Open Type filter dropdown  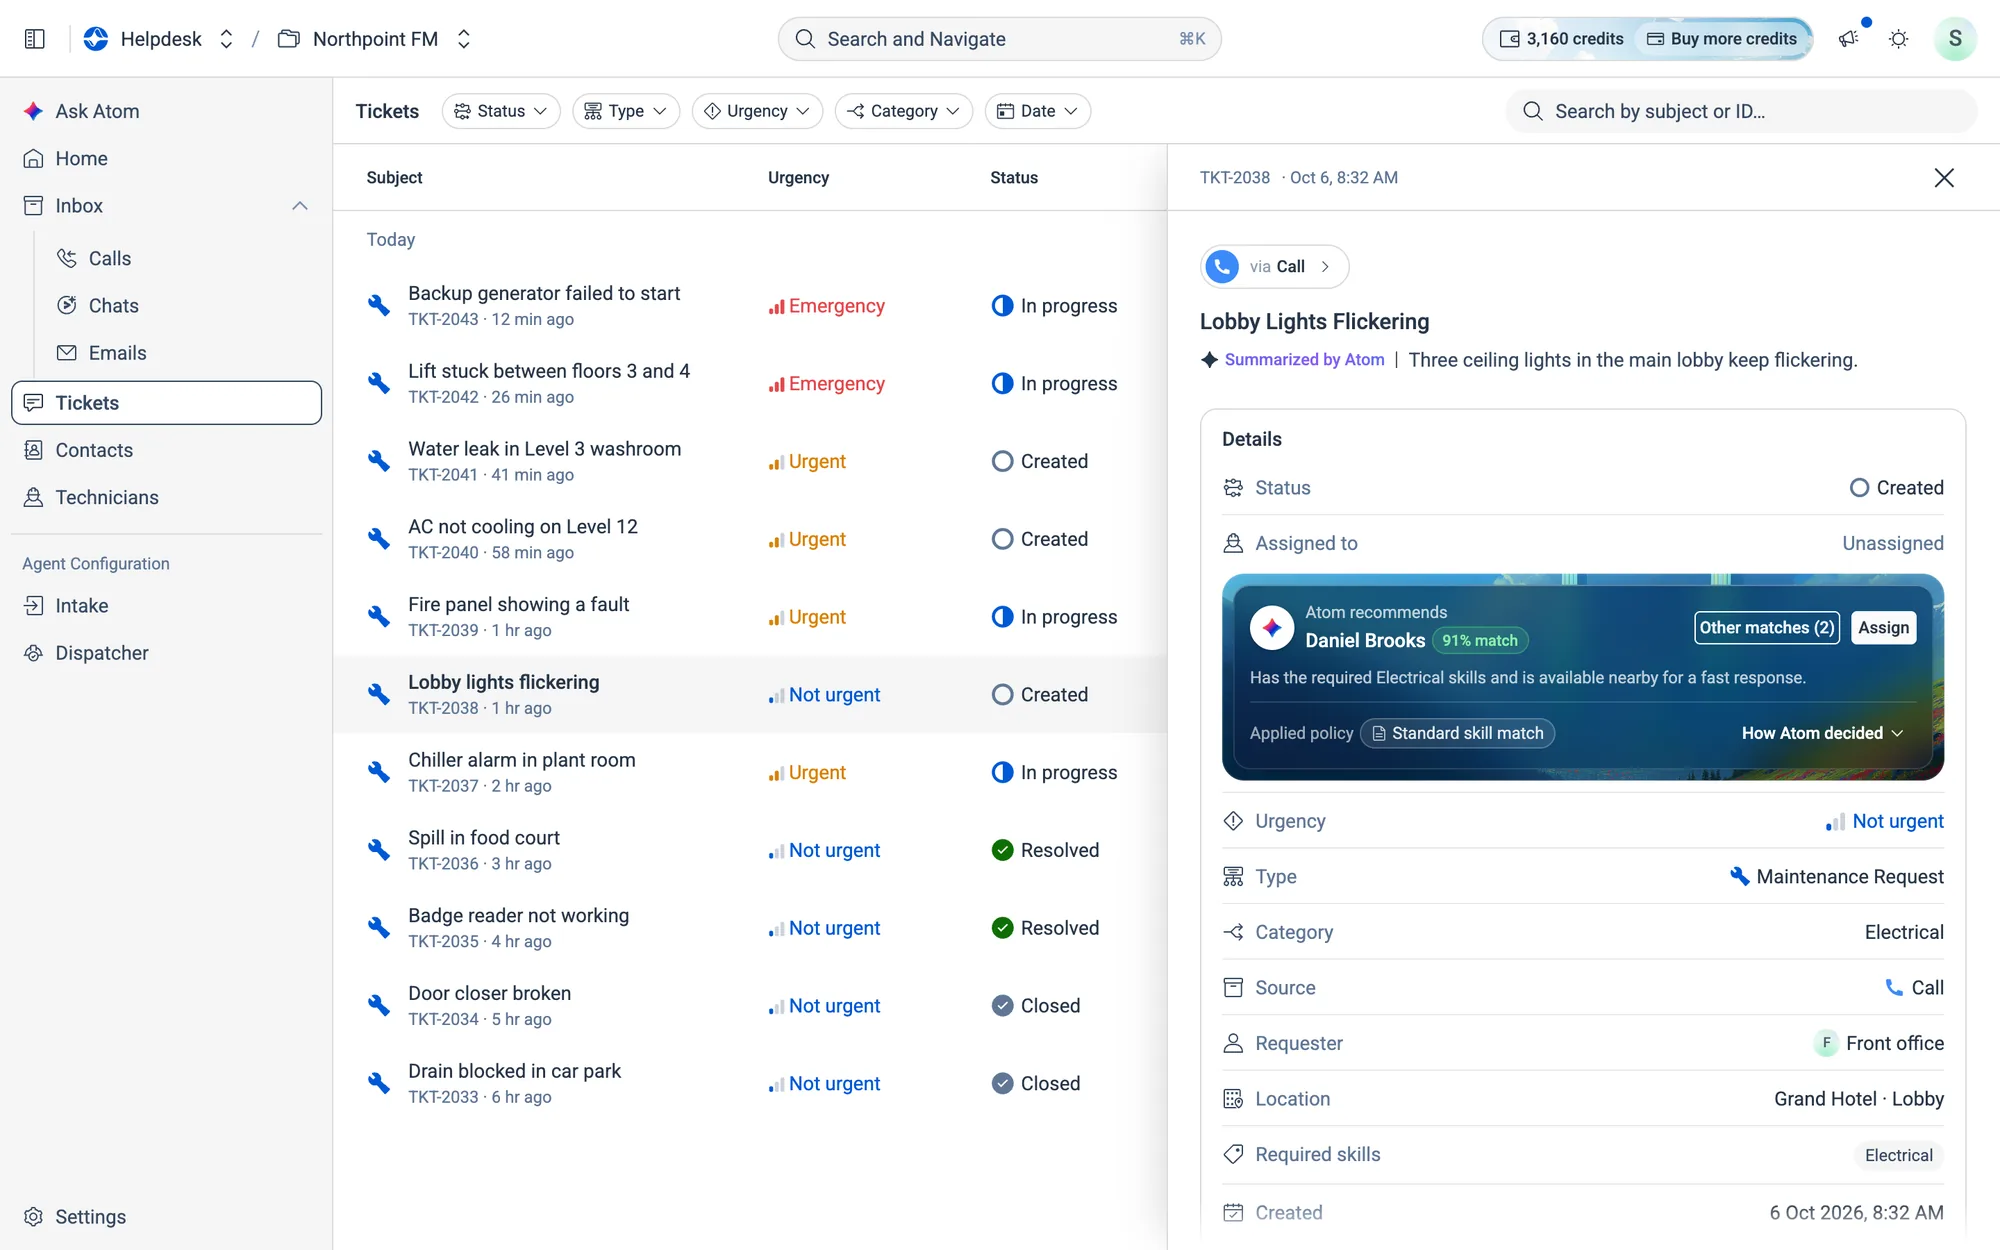click(626, 111)
